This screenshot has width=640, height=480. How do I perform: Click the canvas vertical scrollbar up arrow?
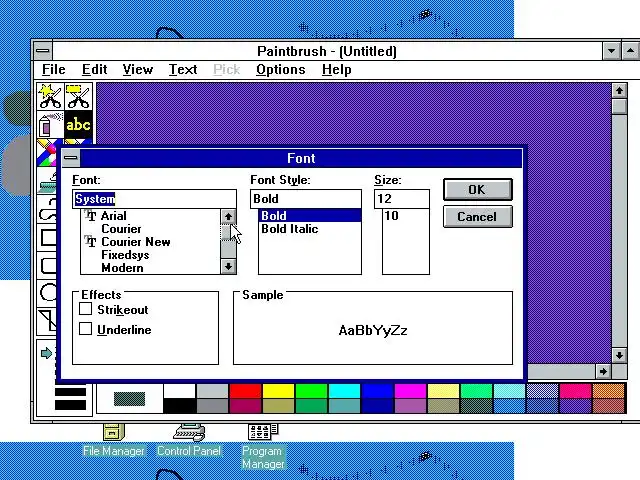(x=619, y=91)
